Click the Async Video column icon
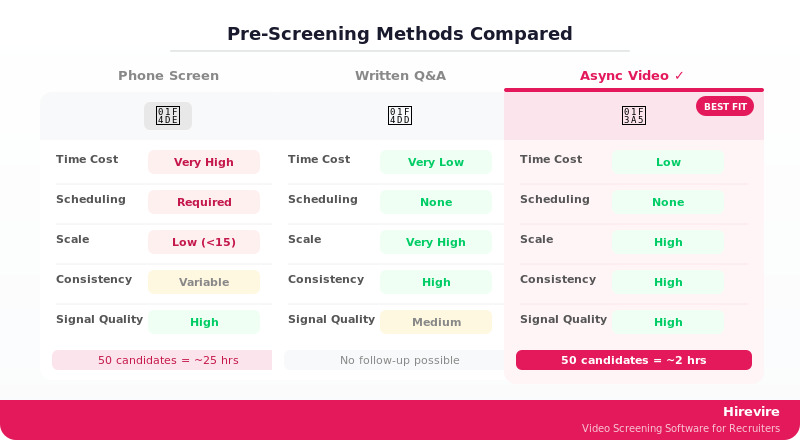This screenshot has width=800, height=440. 633,116
